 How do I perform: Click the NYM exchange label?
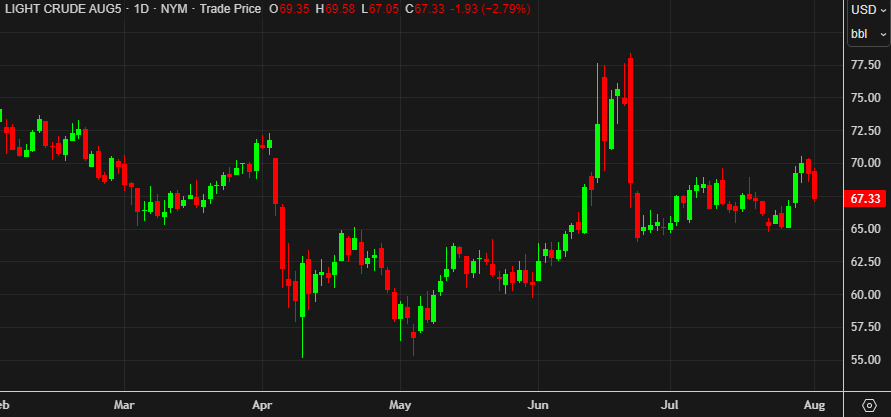174,9
